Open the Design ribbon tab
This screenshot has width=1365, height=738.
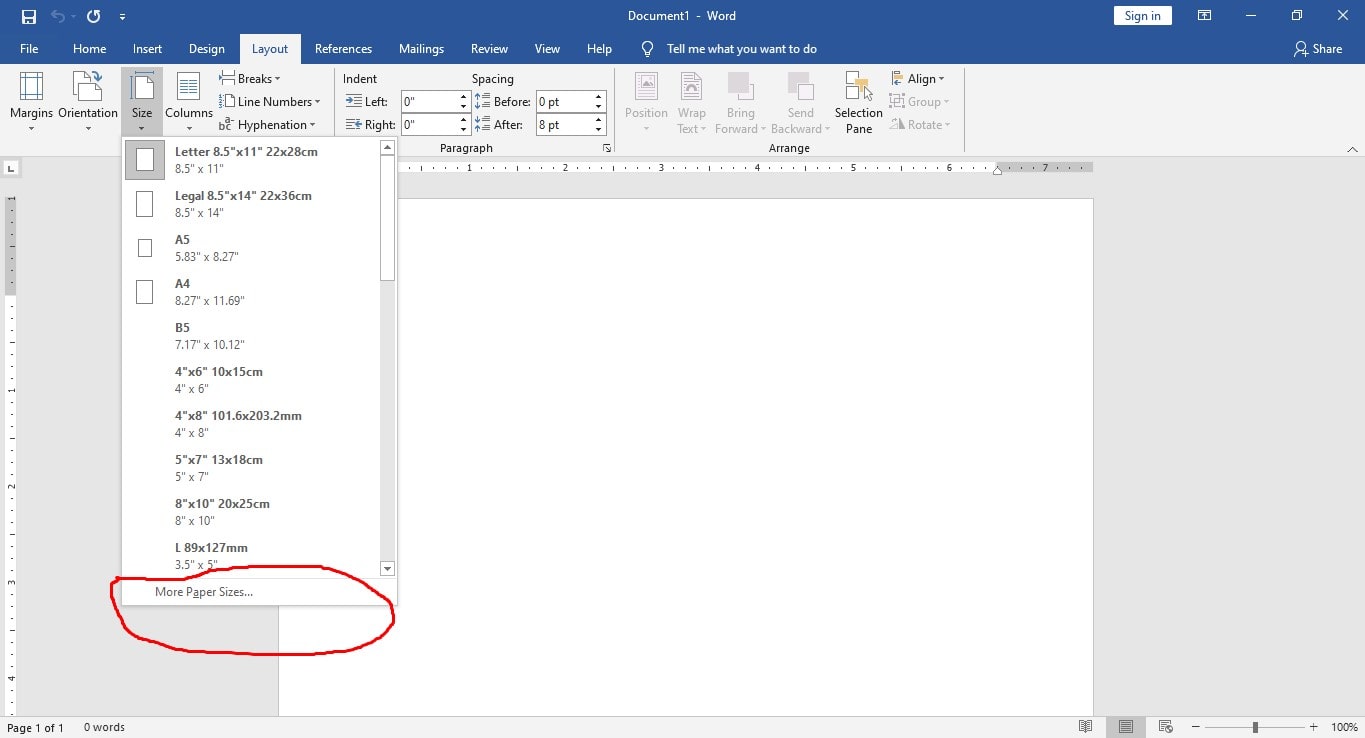point(207,48)
